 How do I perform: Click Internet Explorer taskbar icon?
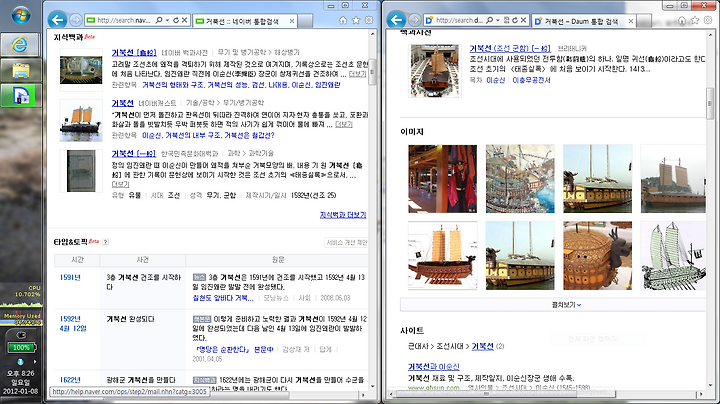click(x=21, y=45)
